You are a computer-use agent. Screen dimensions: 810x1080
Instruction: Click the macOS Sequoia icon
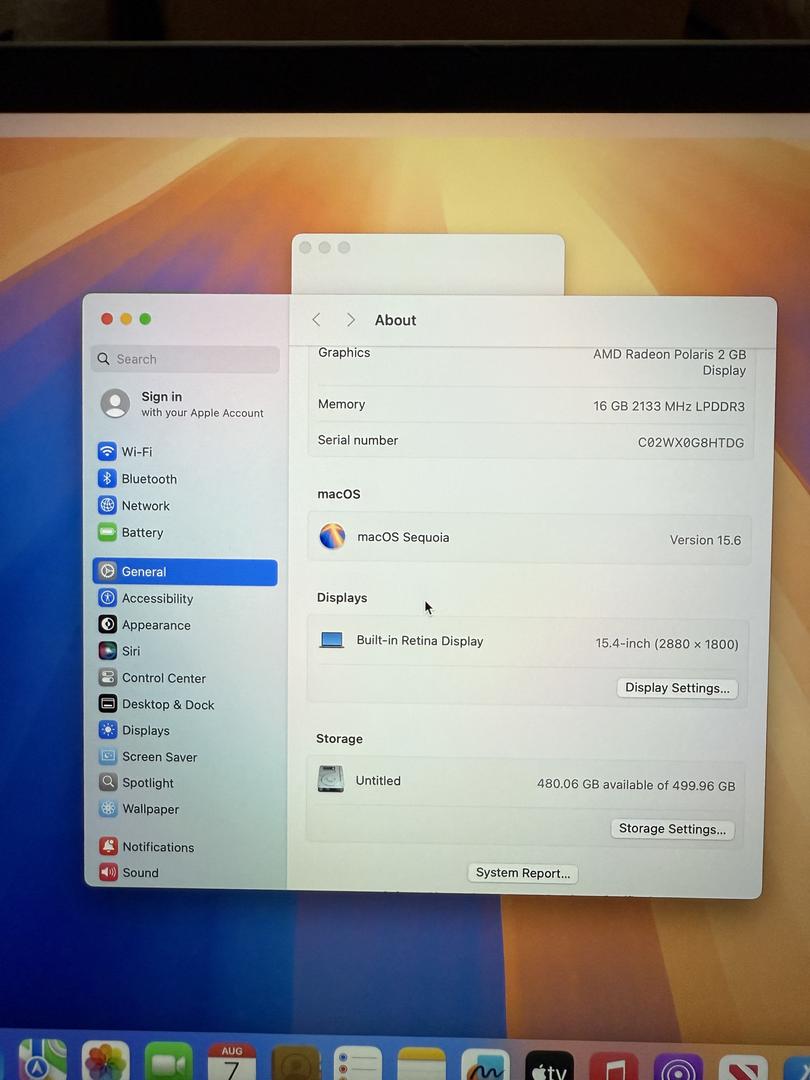tap(332, 537)
